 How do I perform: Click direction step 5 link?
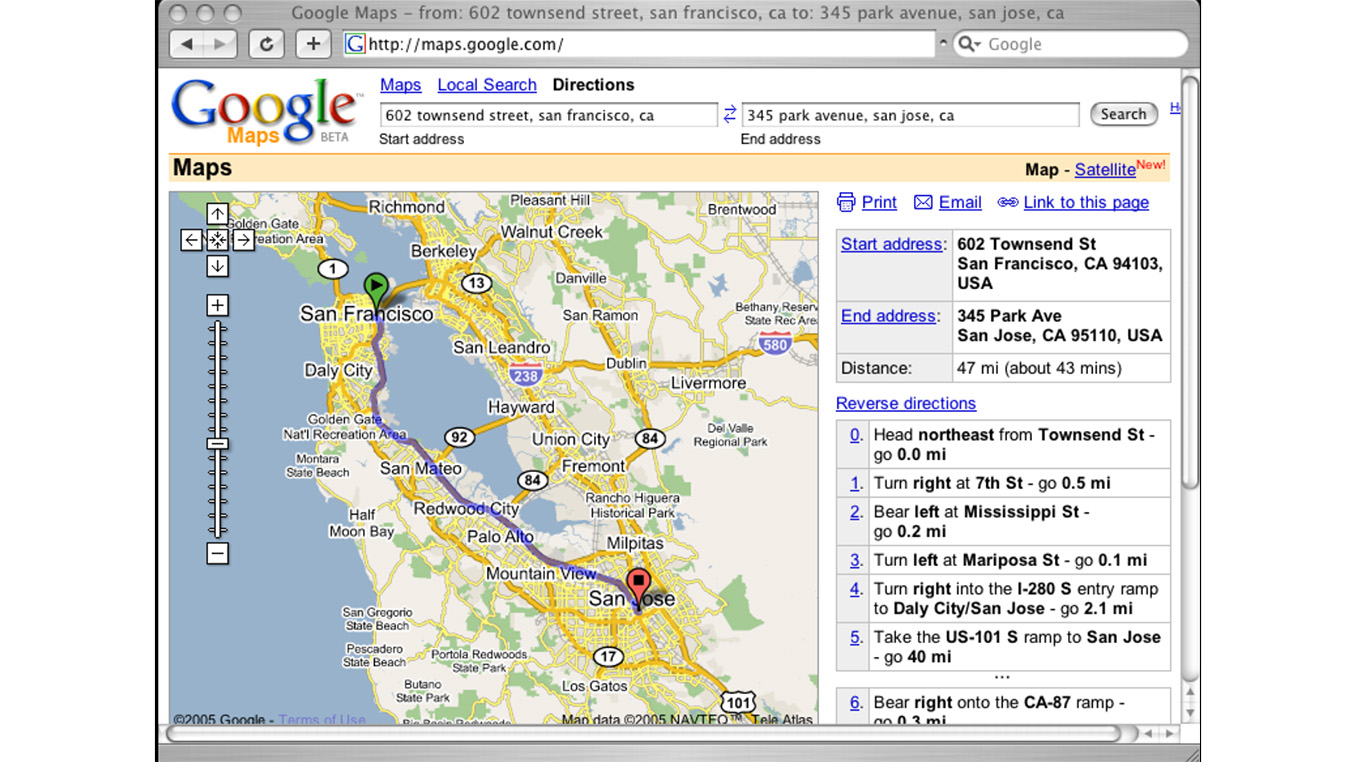pyautogui.click(x=855, y=637)
